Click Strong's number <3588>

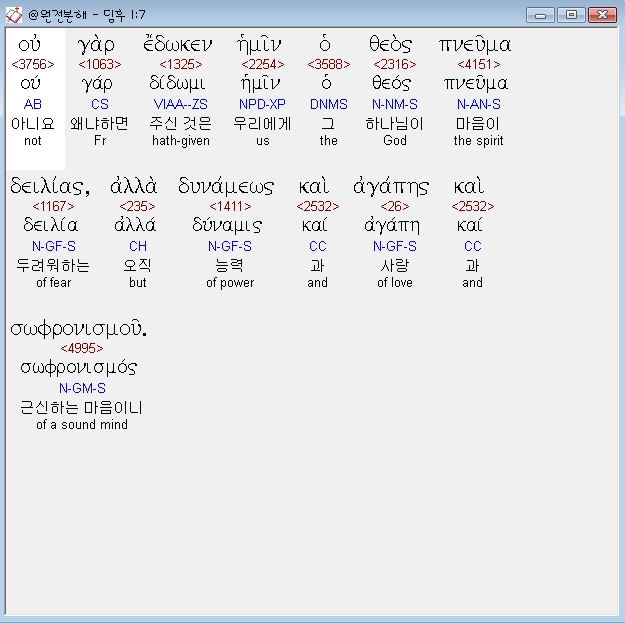click(328, 64)
